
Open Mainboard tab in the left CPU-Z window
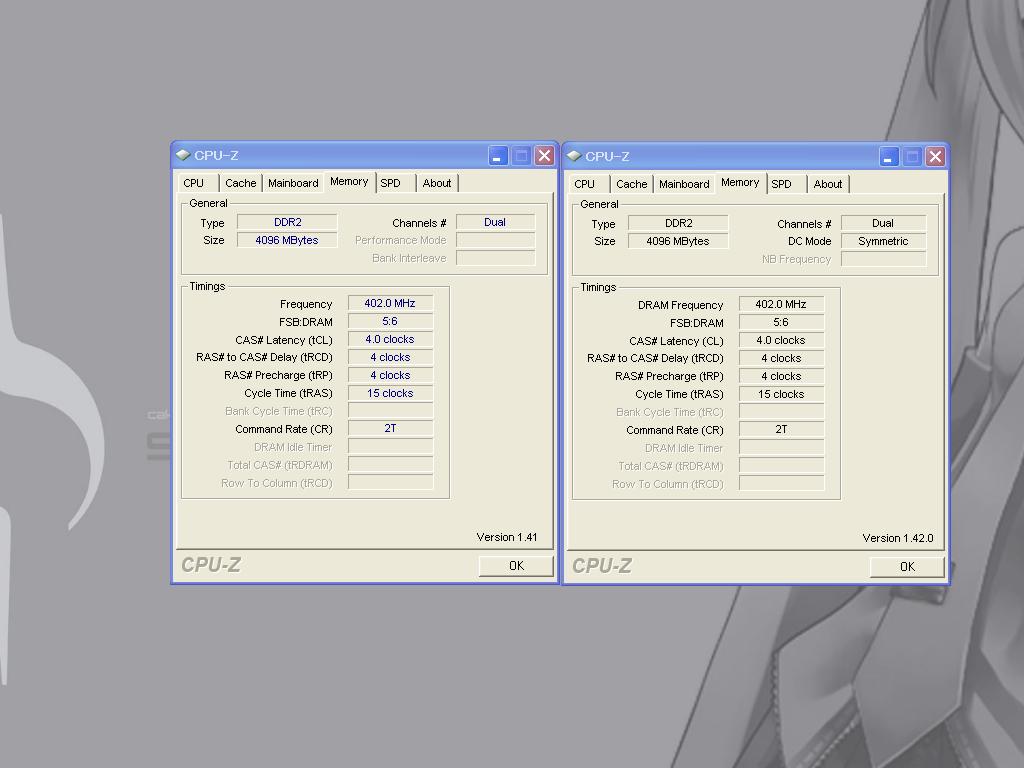coord(293,184)
